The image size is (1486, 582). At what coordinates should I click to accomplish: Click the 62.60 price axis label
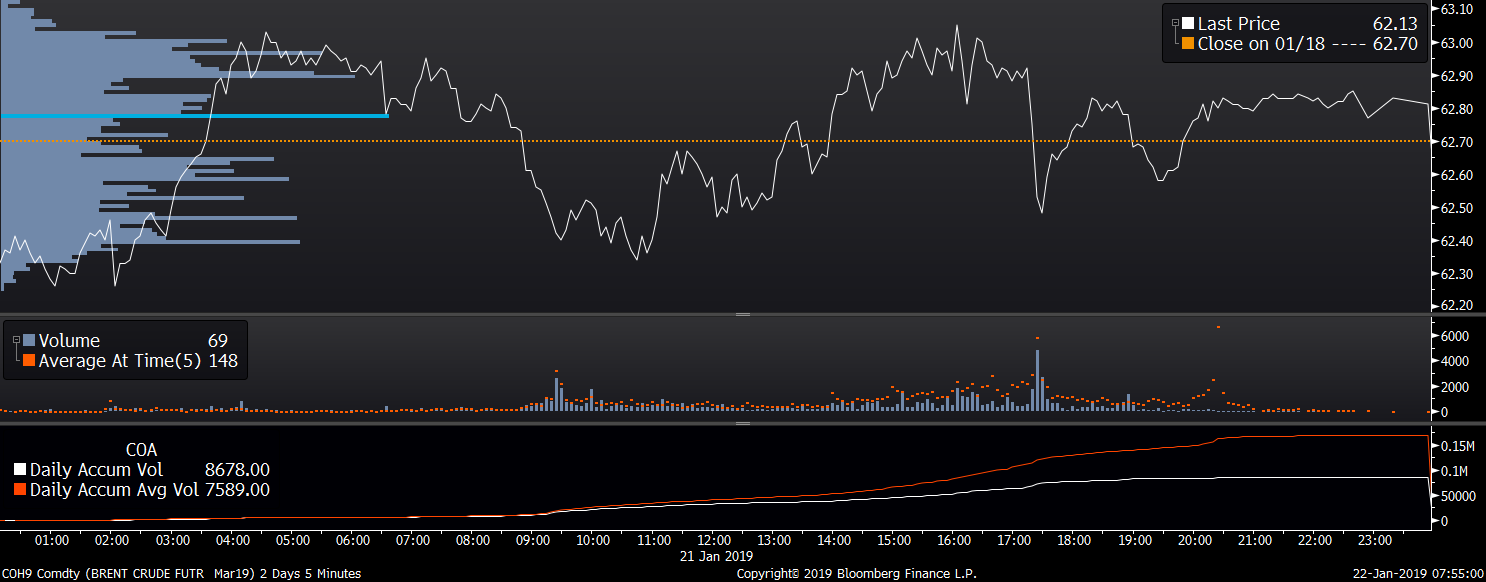[1455, 175]
